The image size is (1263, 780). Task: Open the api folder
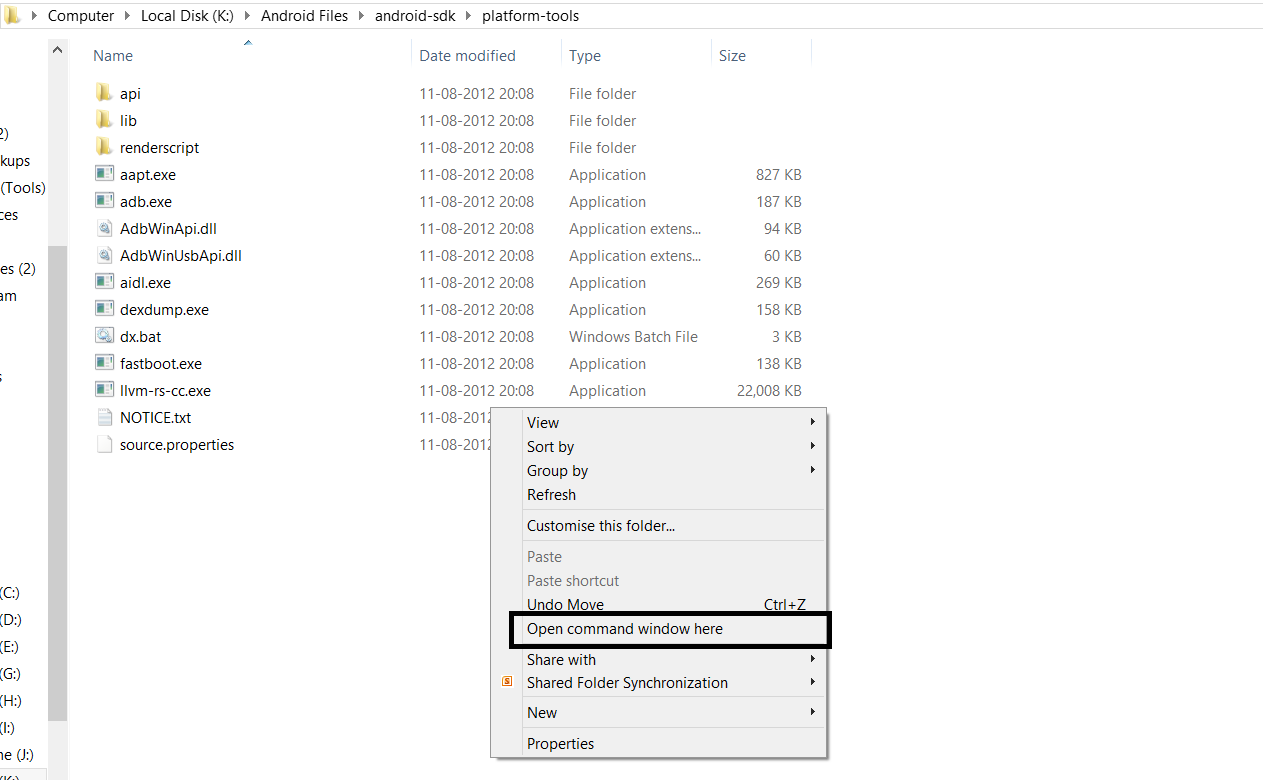pos(131,93)
